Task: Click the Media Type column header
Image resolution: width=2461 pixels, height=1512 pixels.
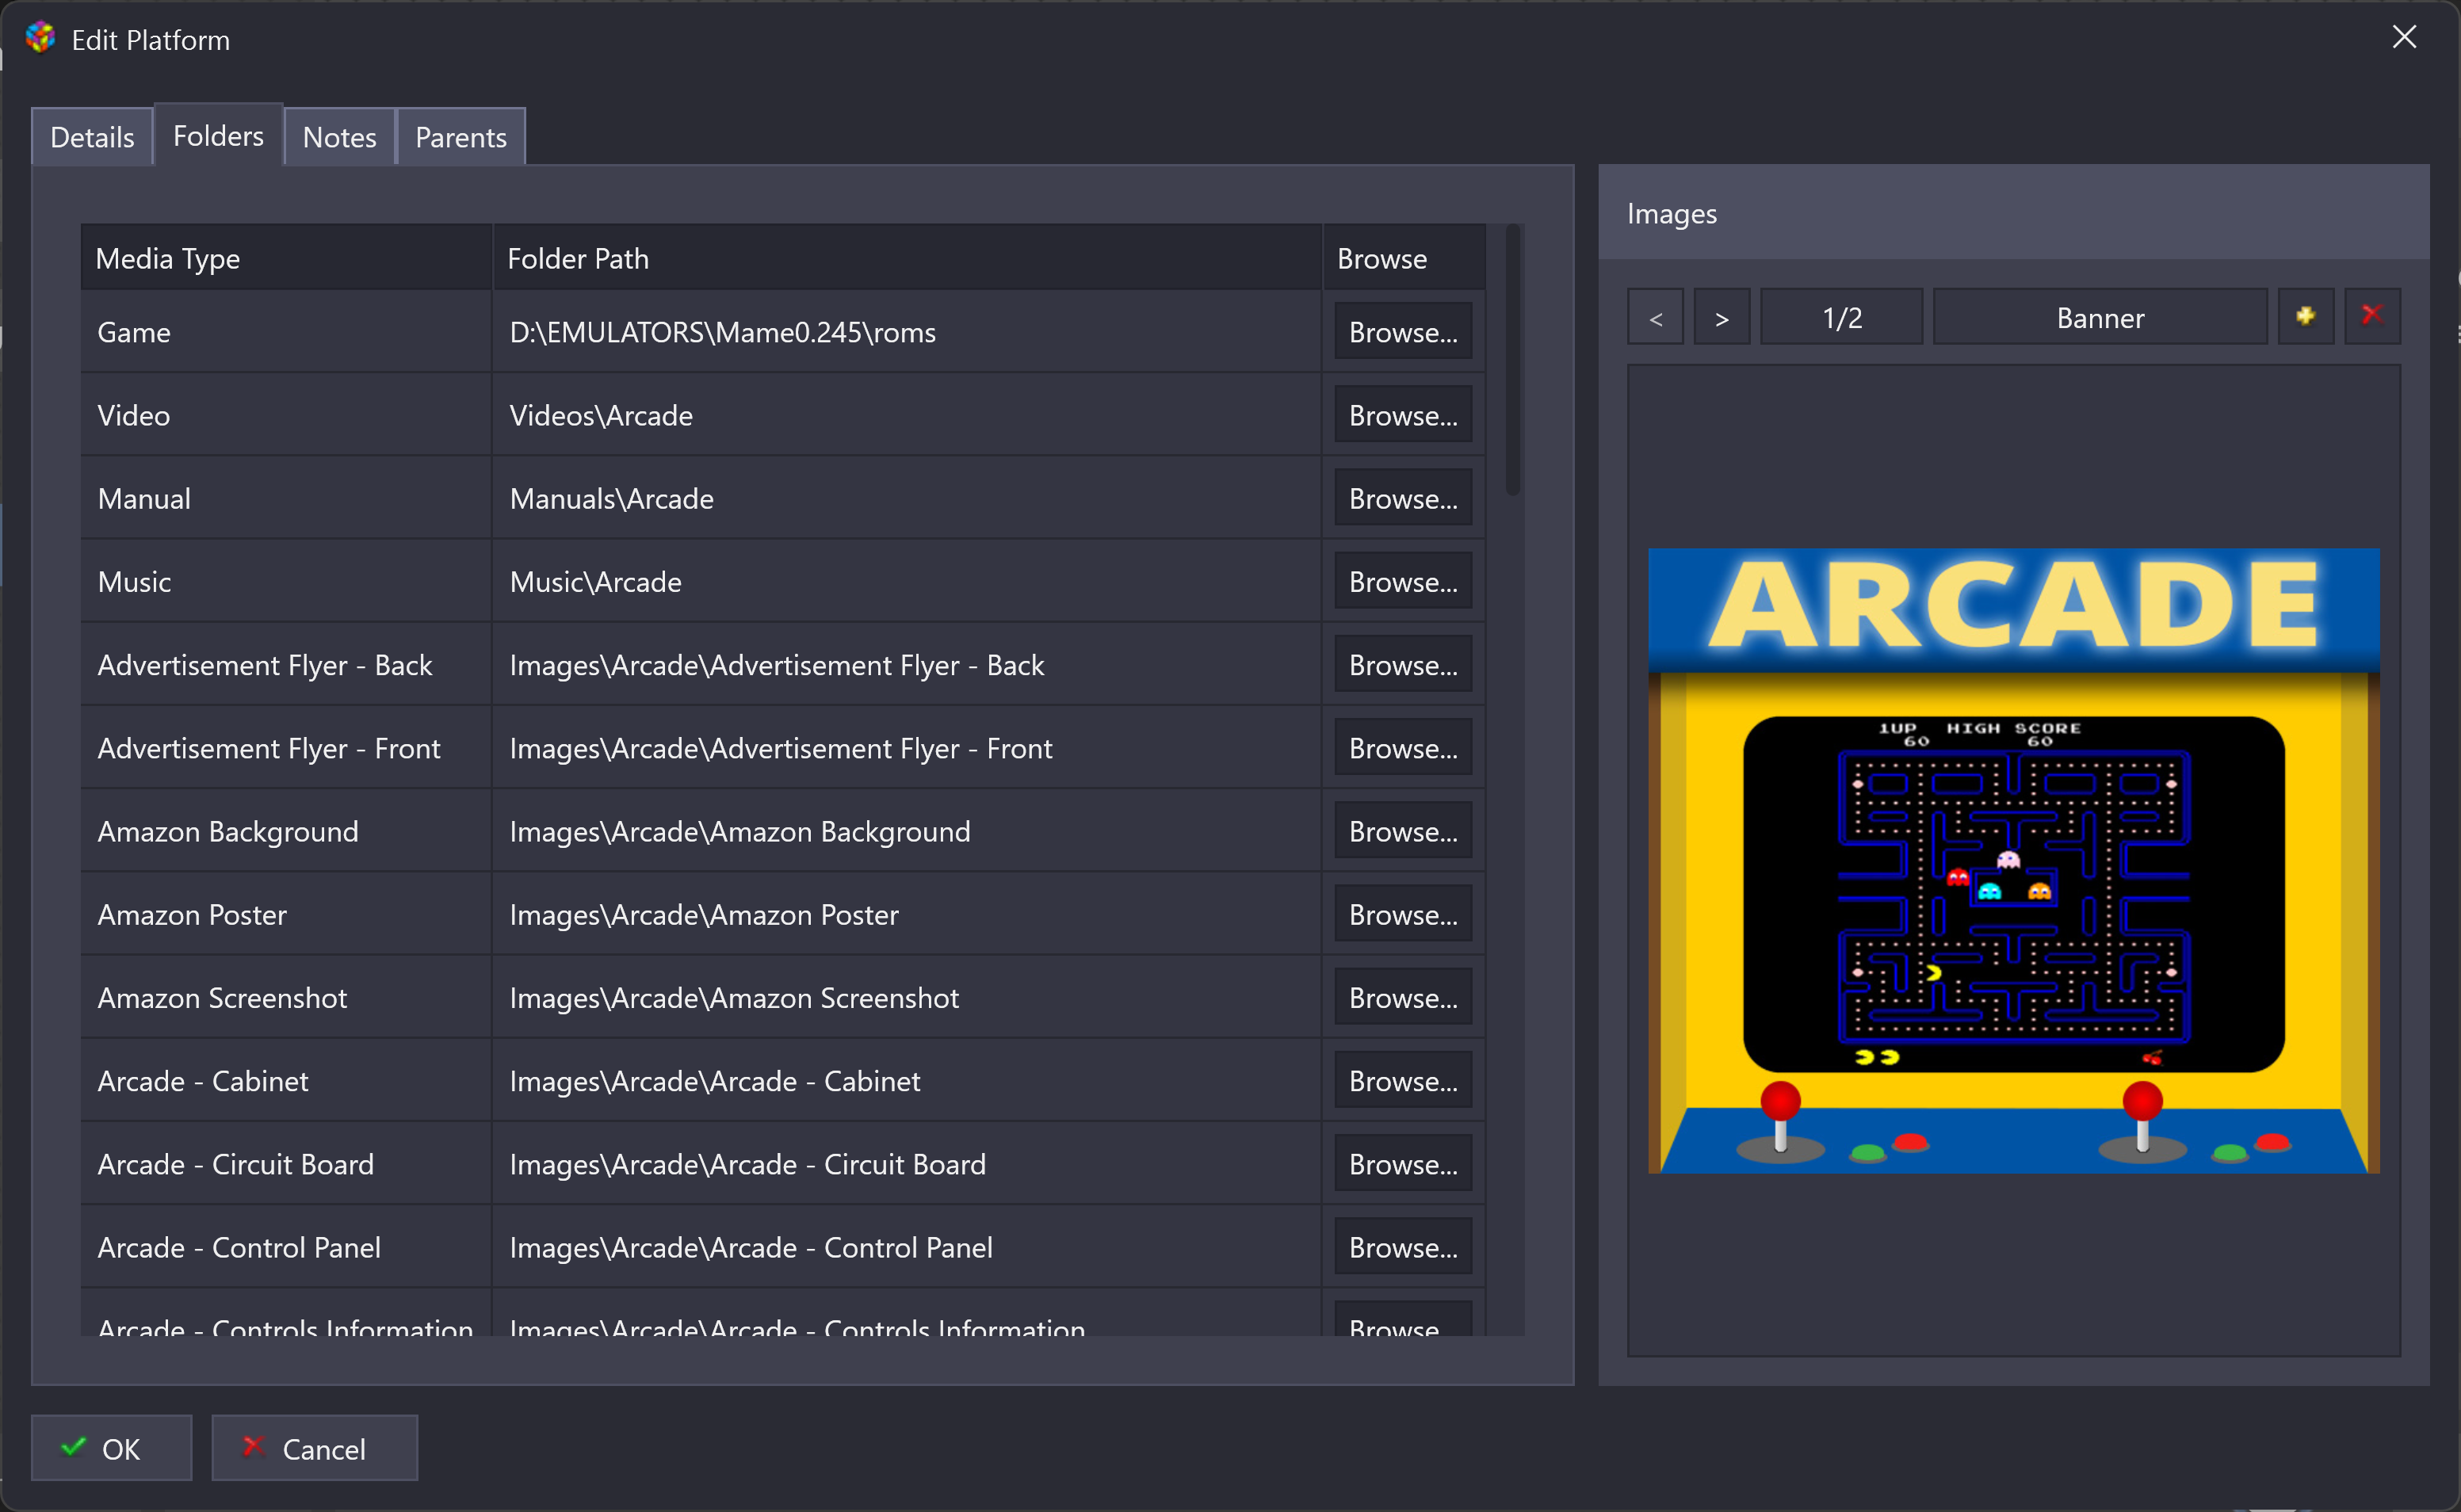Action: pyautogui.click(x=286, y=258)
